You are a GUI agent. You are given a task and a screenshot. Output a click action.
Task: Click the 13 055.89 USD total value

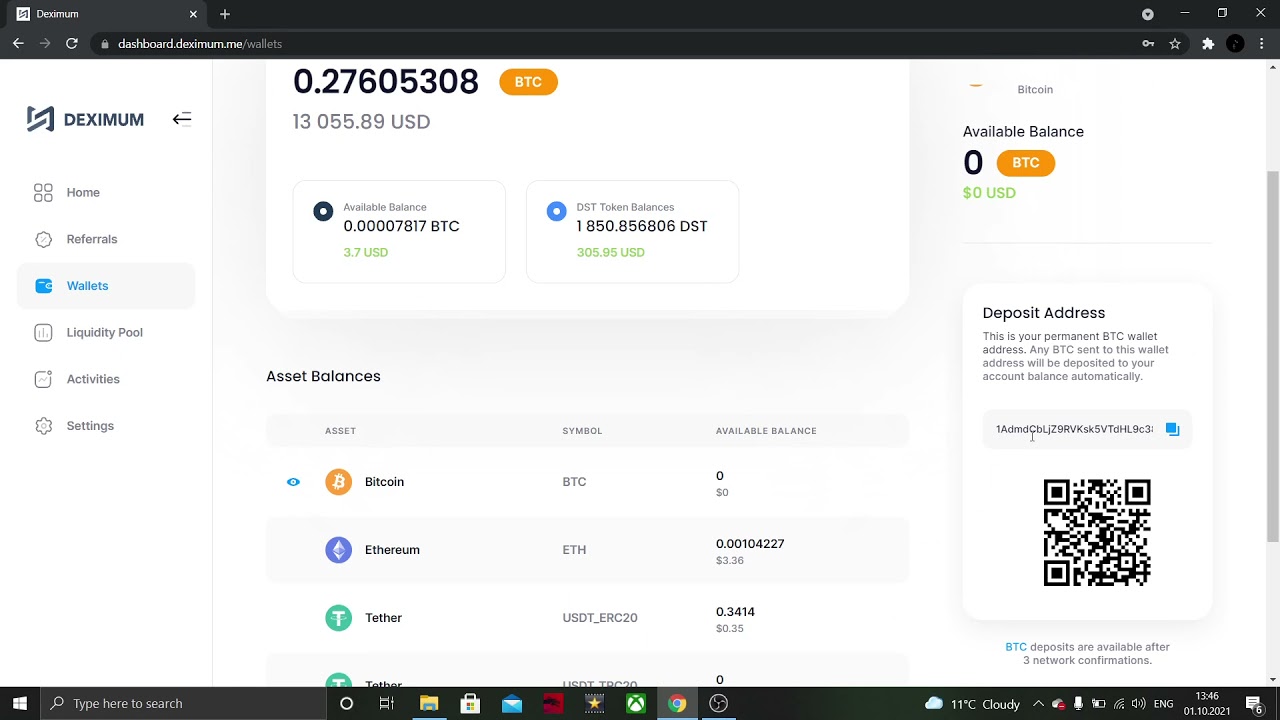click(x=361, y=121)
